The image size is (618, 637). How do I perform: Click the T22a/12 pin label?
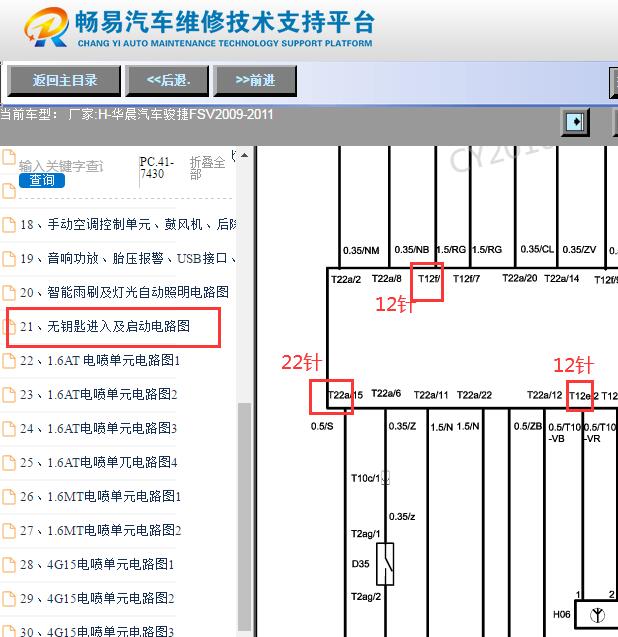pyautogui.click(x=544, y=395)
